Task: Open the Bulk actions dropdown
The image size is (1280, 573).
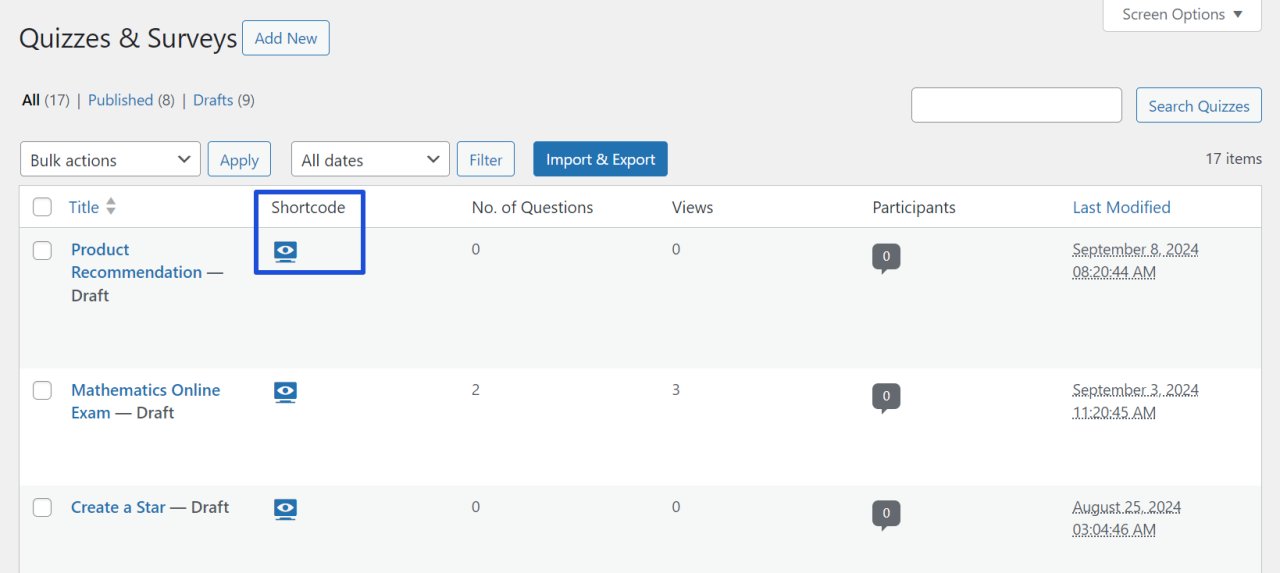Action: [110, 159]
